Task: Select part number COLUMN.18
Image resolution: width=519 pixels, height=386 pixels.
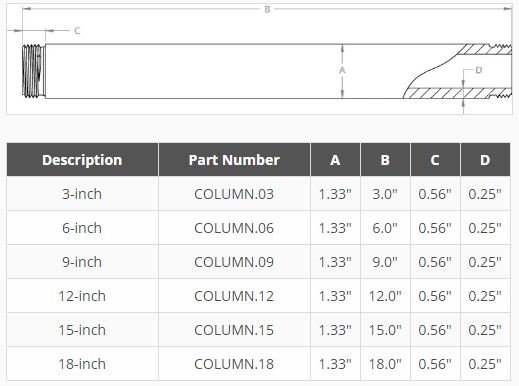Action: tap(234, 364)
